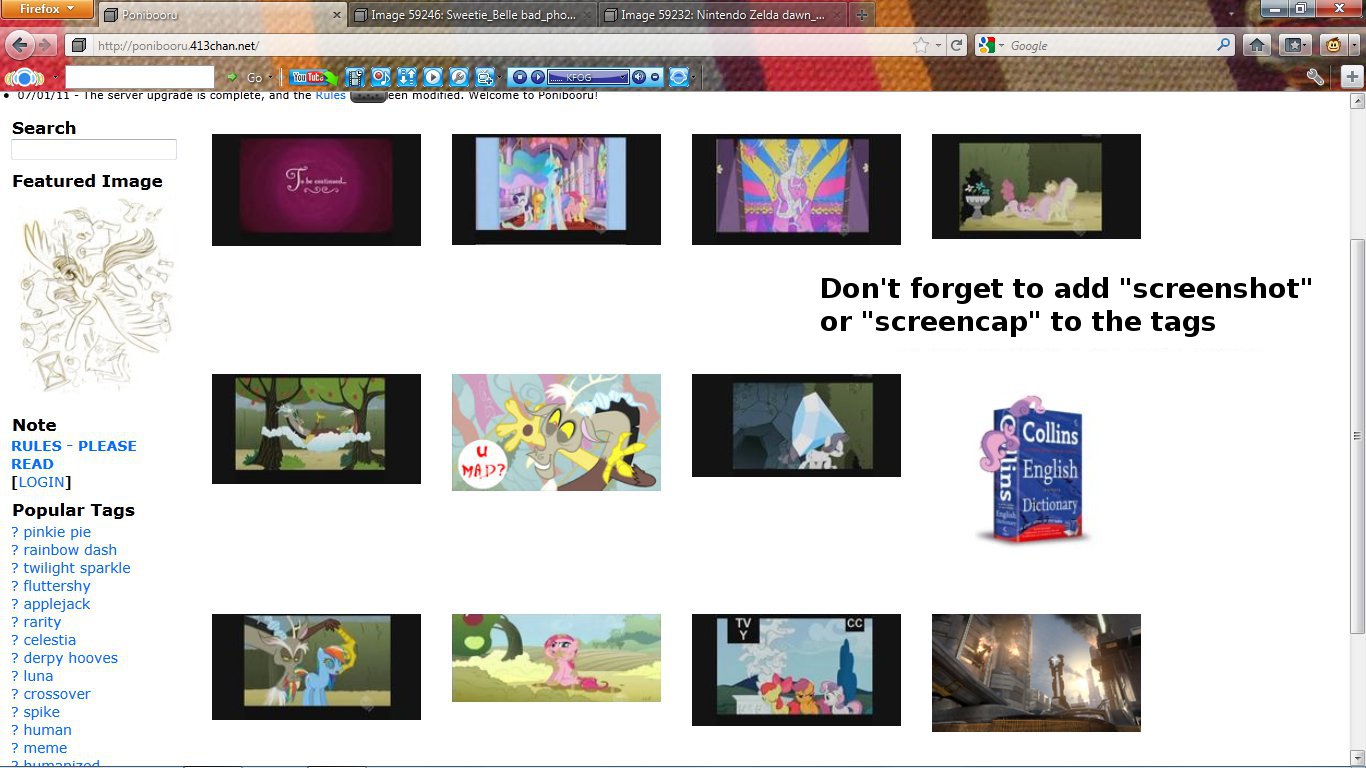Click the LOGIN link
Image resolution: width=1366 pixels, height=768 pixels.
(x=42, y=482)
